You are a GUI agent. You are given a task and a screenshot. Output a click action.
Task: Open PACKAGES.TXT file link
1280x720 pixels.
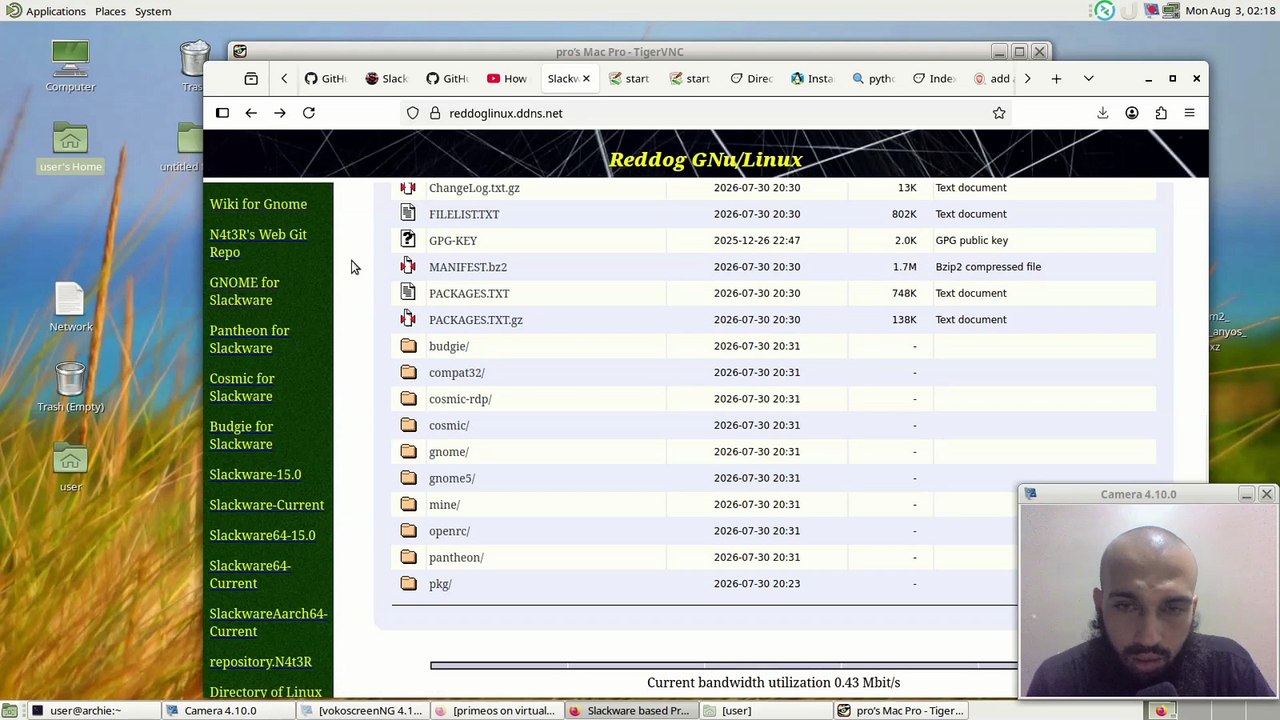pyautogui.click(x=469, y=293)
